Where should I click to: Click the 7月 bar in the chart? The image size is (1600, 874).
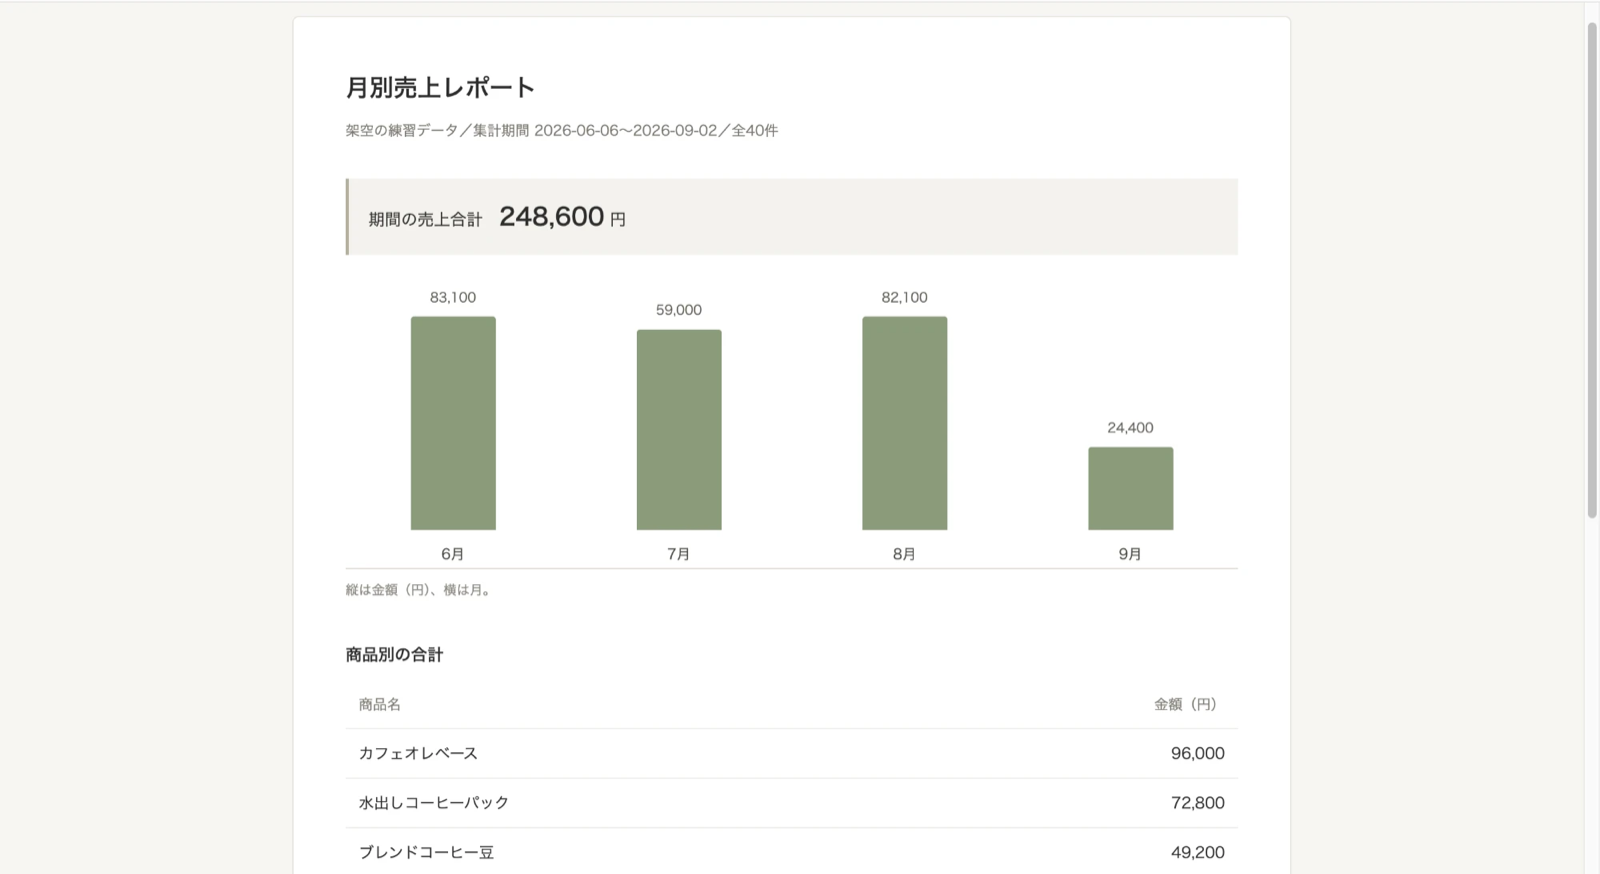[679, 430]
